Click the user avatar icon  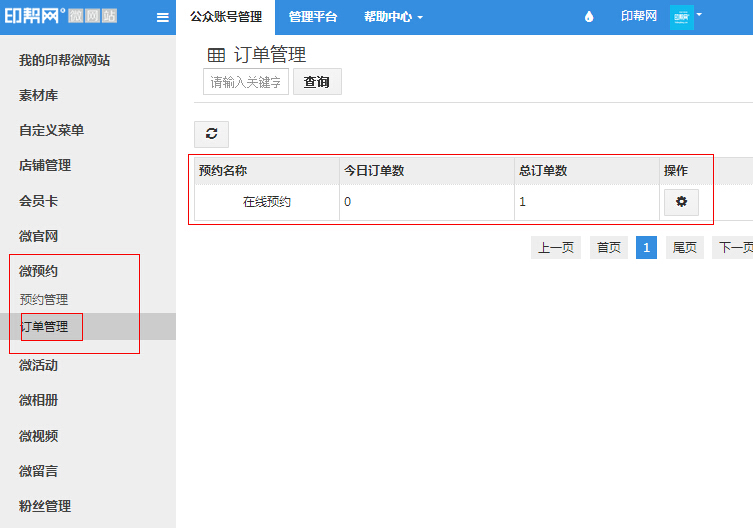click(x=681, y=17)
